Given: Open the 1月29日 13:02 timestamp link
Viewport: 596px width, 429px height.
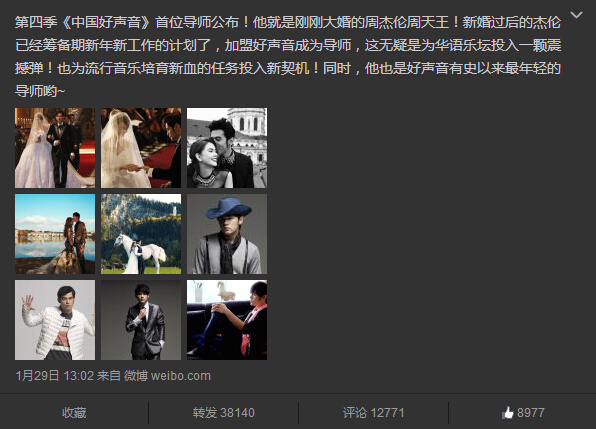Looking at the screenshot, I should pyautogui.click(x=54, y=376).
